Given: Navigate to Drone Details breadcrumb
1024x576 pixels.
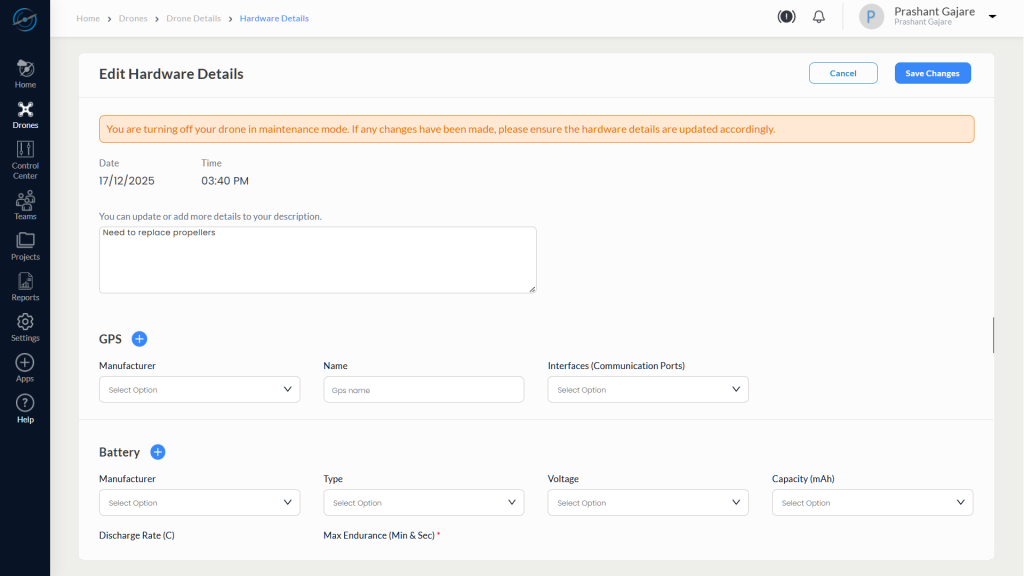Looking at the screenshot, I should (x=193, y=18).
